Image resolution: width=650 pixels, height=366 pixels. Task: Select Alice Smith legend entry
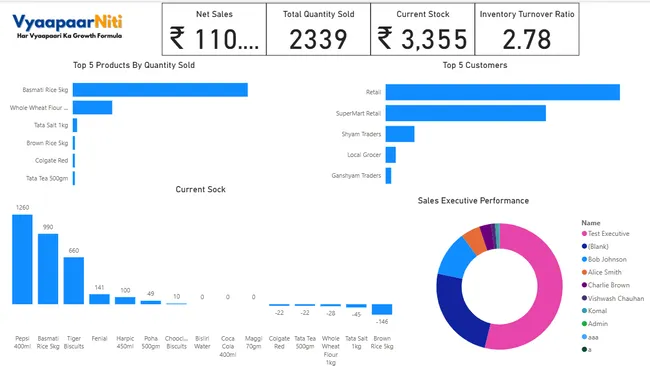pyautogui.click(x=601, y=272)
